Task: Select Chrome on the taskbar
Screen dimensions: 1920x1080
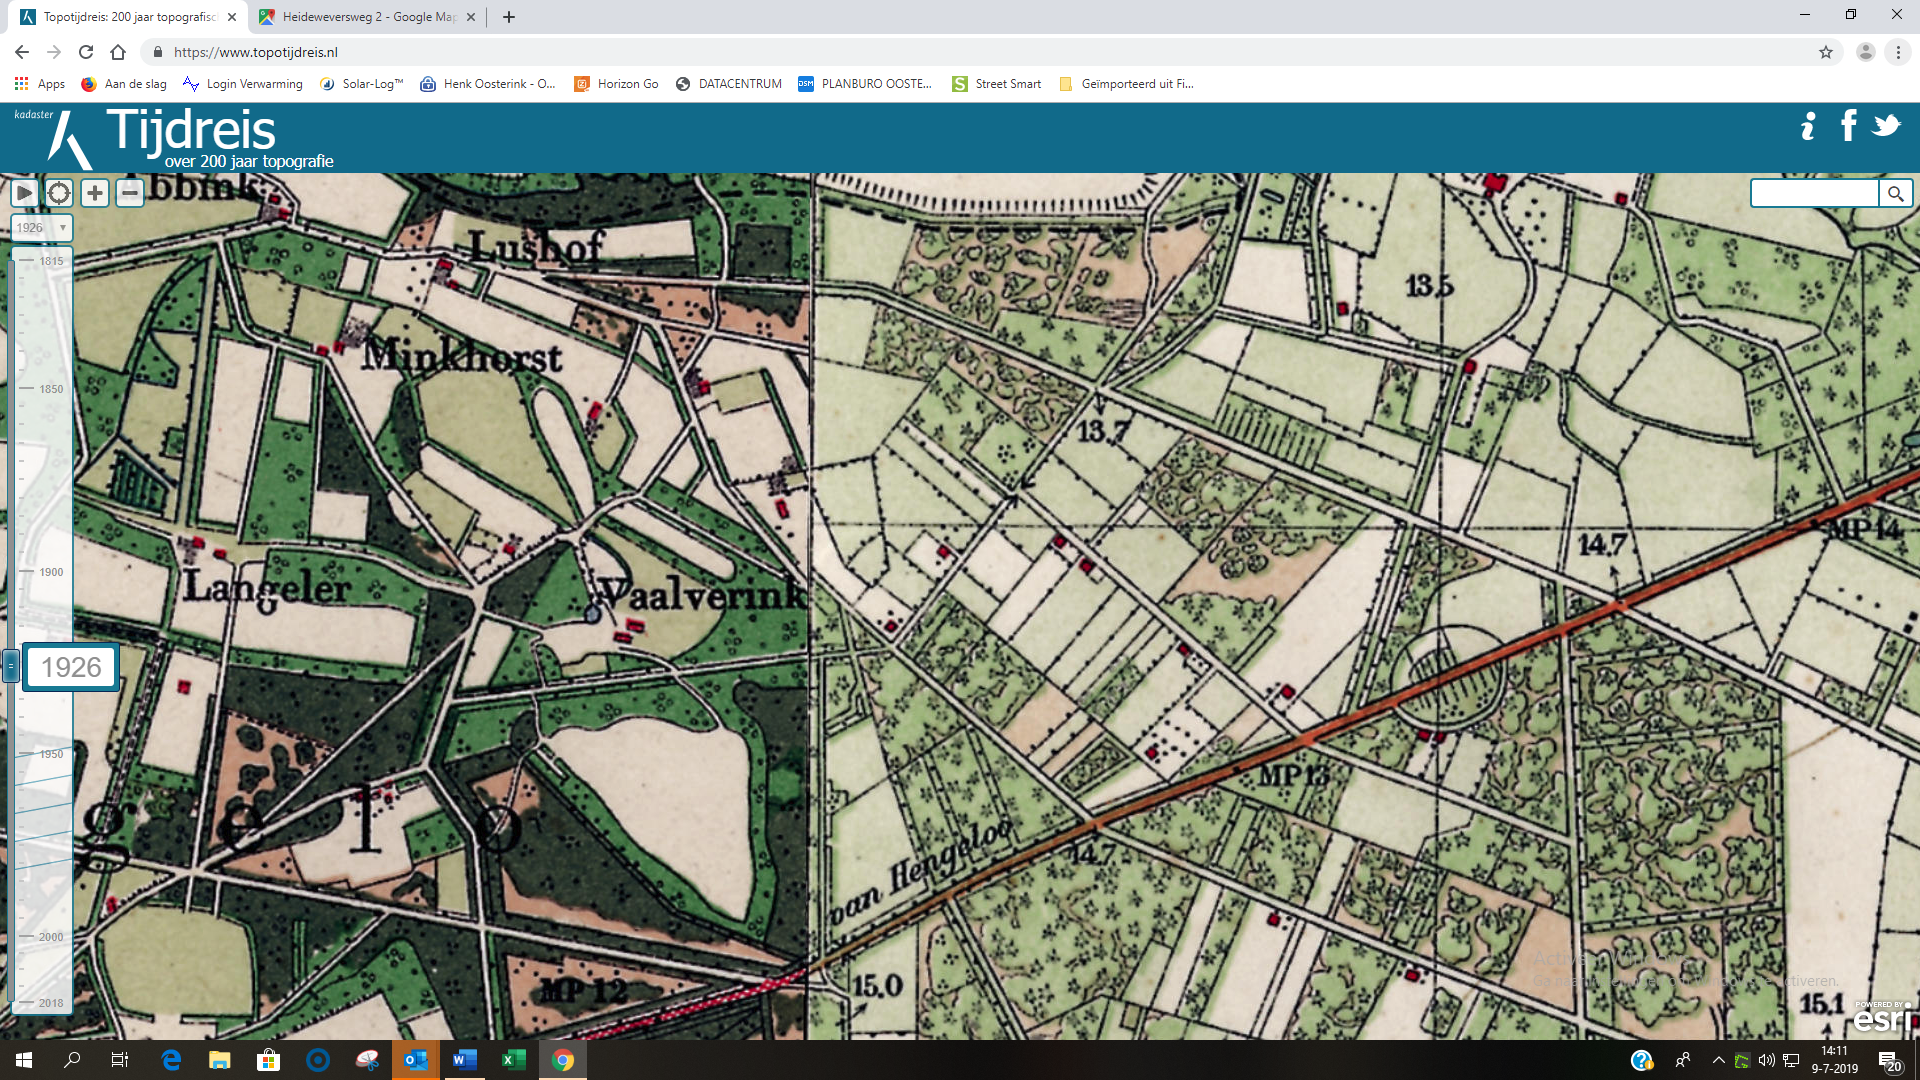Action: pyautogui.click(x=563, y=1060)
